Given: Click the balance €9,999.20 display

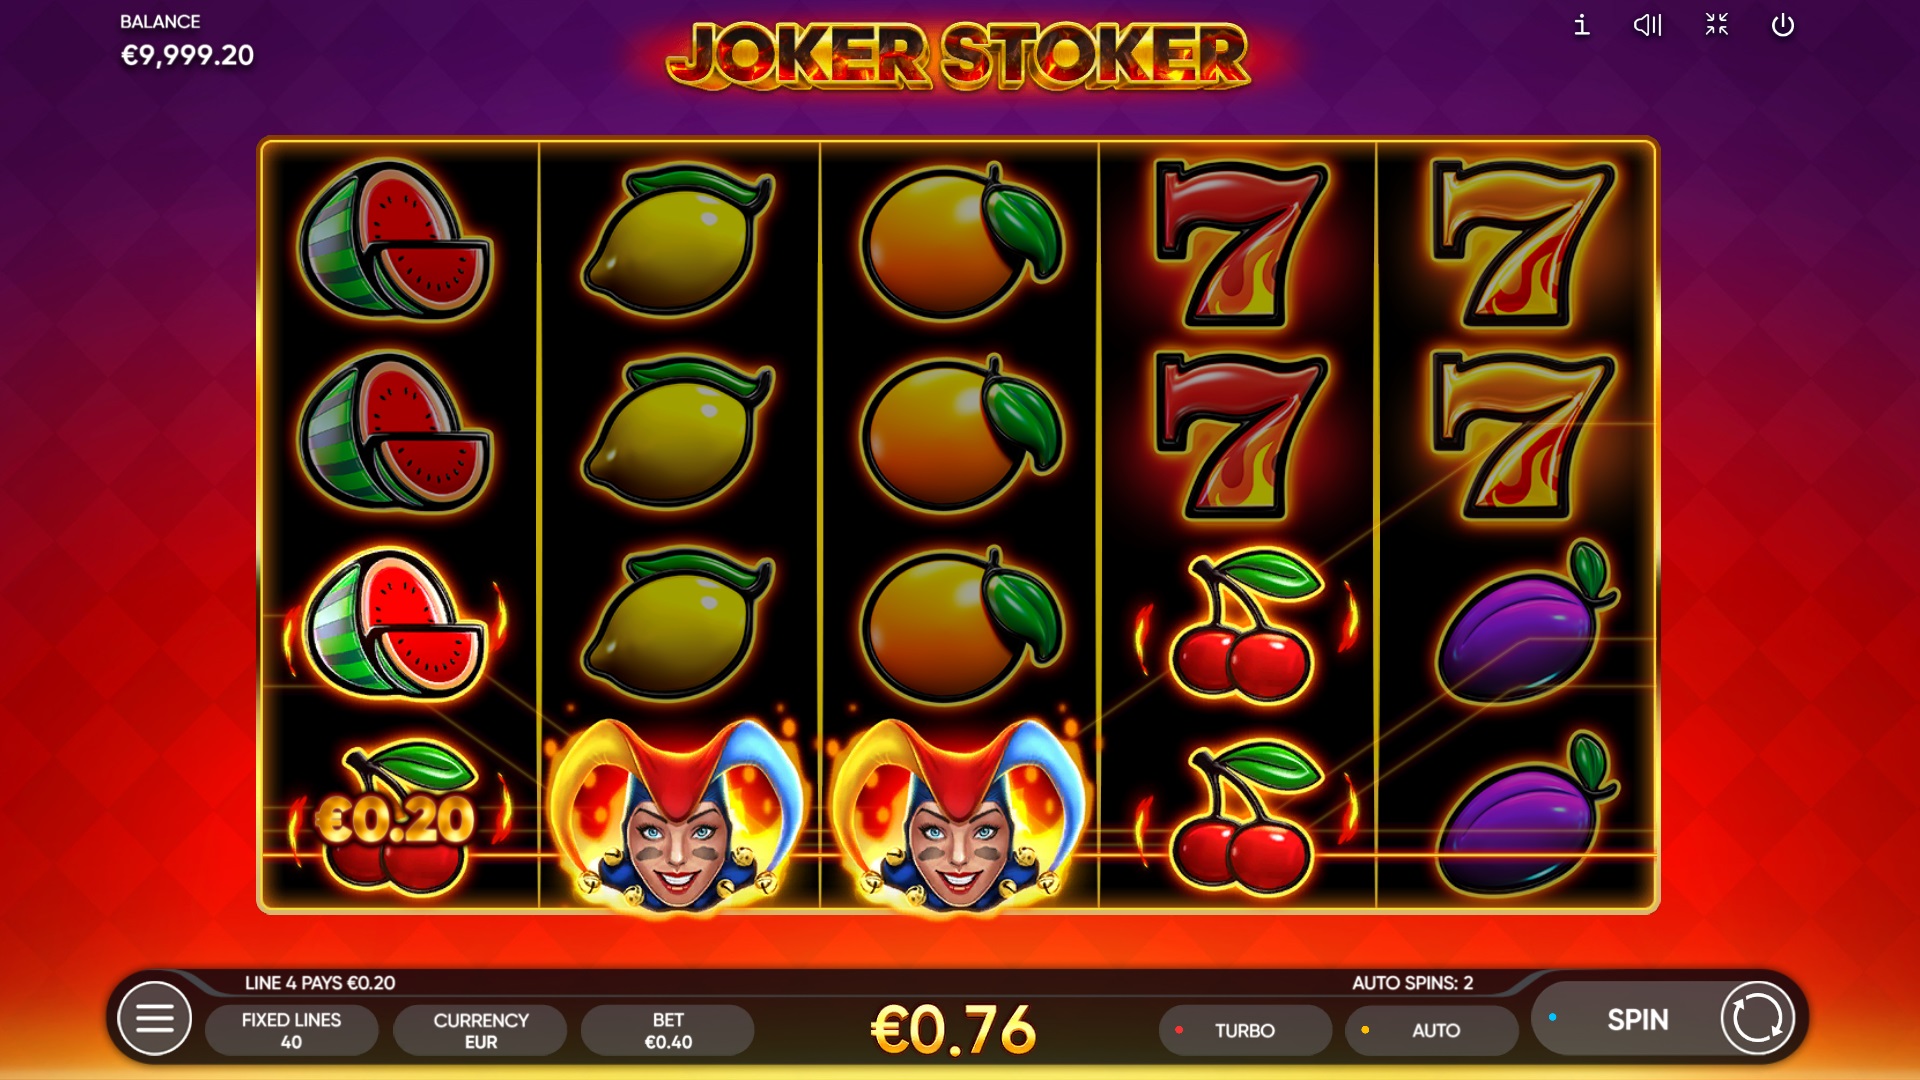Looking at the screenshot, I should [x=187, y=55].
